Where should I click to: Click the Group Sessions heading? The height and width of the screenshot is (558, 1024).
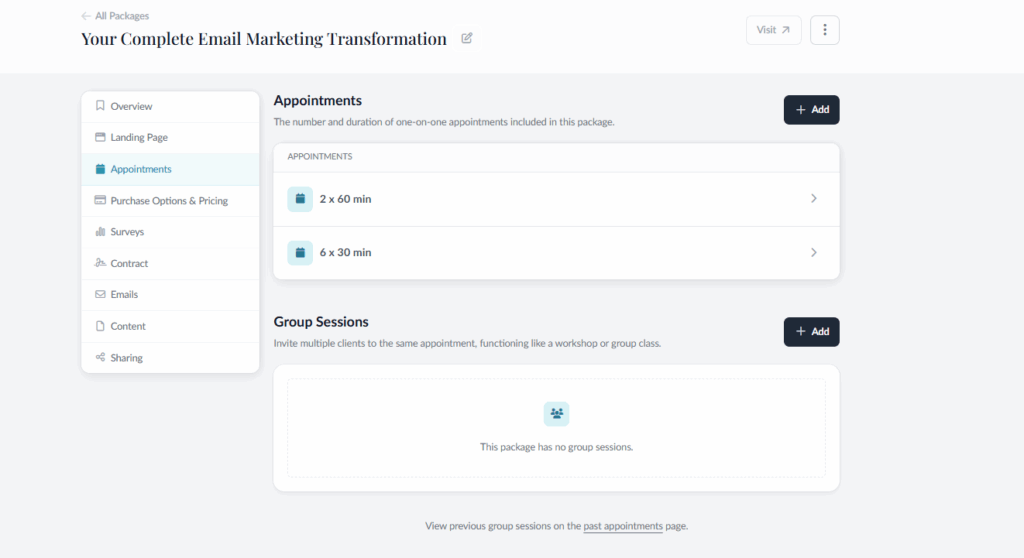pos(321,321)
